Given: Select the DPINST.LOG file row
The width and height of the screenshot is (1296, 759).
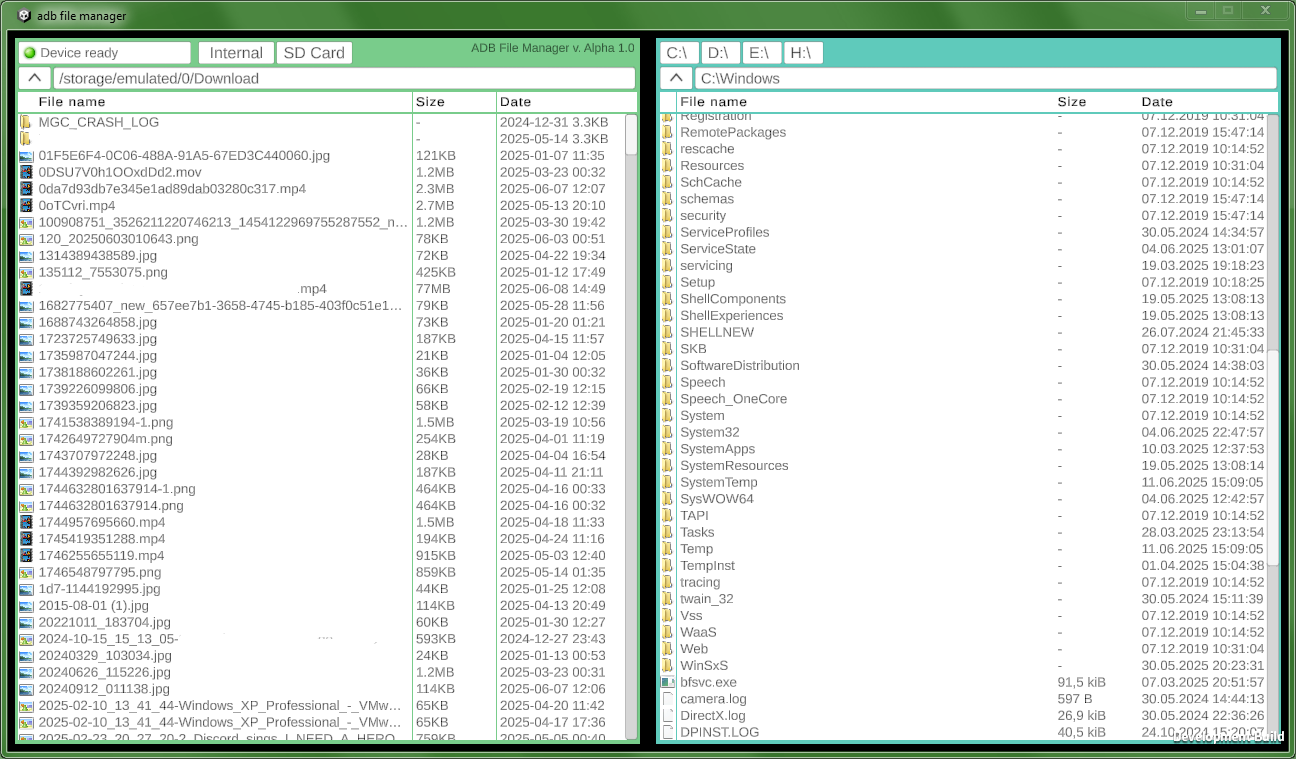Looking at the screenshot, I should tap(964, 732).
